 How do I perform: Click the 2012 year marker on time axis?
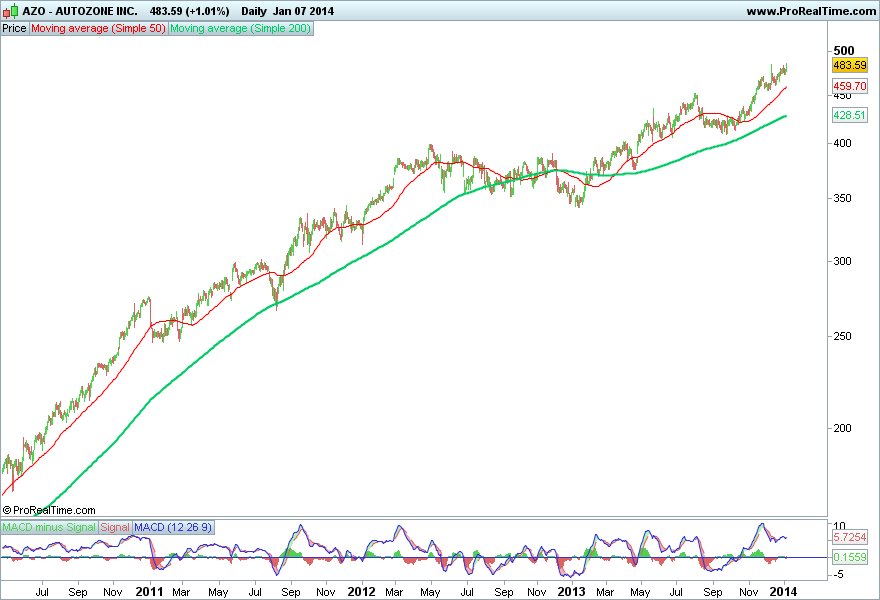click(x=361, y=592)
